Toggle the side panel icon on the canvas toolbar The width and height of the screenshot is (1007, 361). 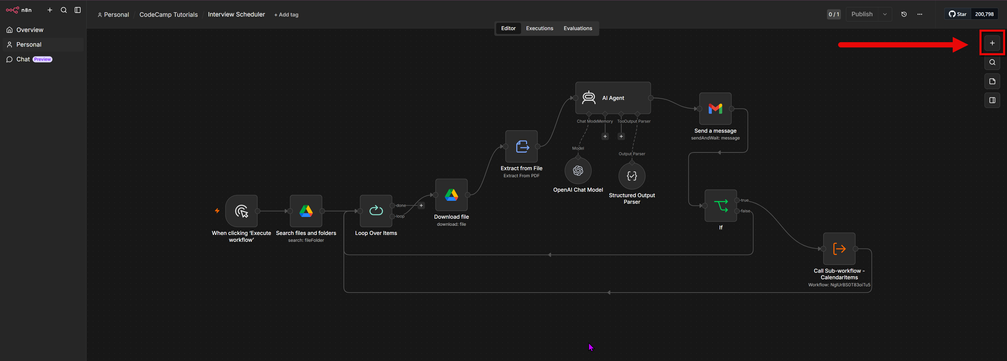coord(992,100)
